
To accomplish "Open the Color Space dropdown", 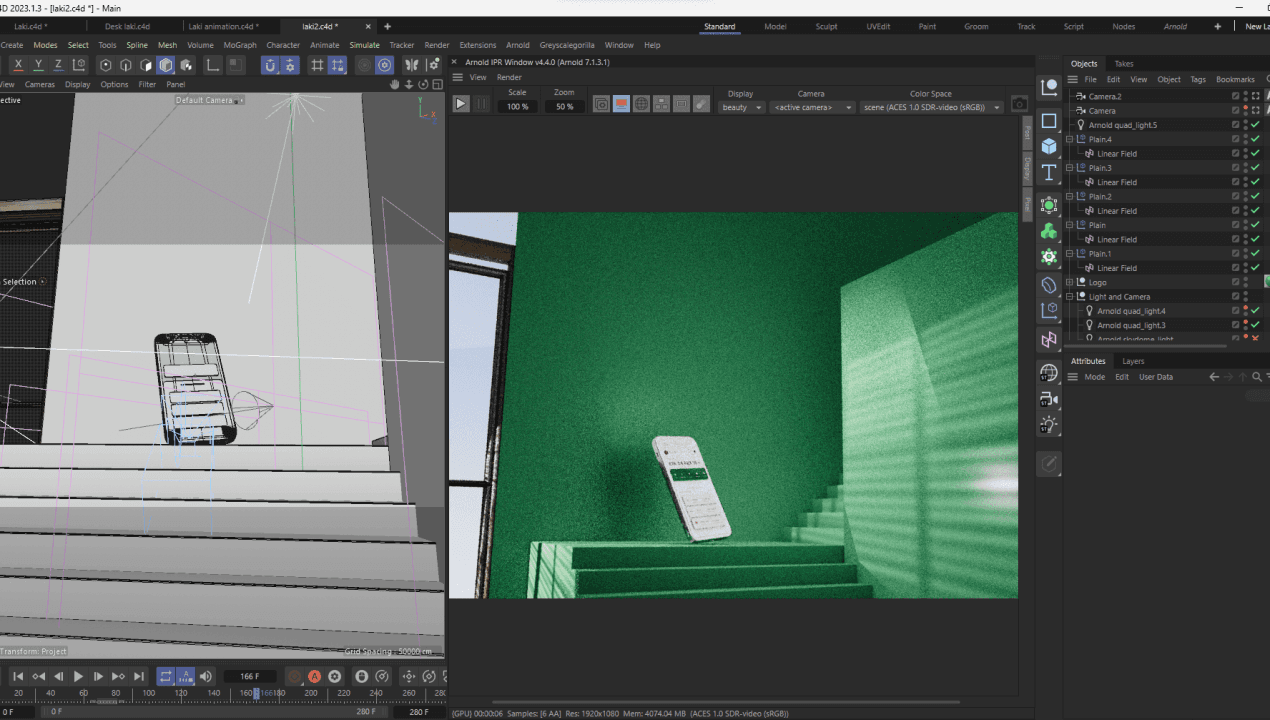I will (931, 107).
